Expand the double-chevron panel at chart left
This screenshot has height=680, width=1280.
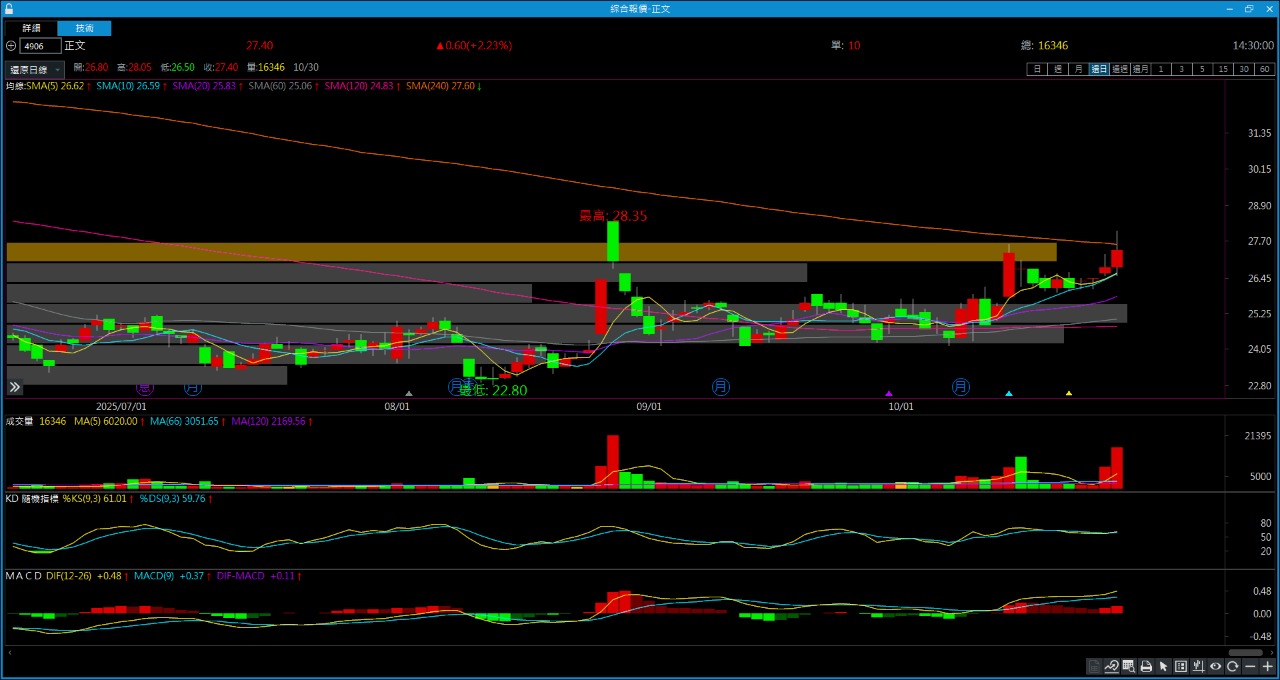[x=15, y=387]
